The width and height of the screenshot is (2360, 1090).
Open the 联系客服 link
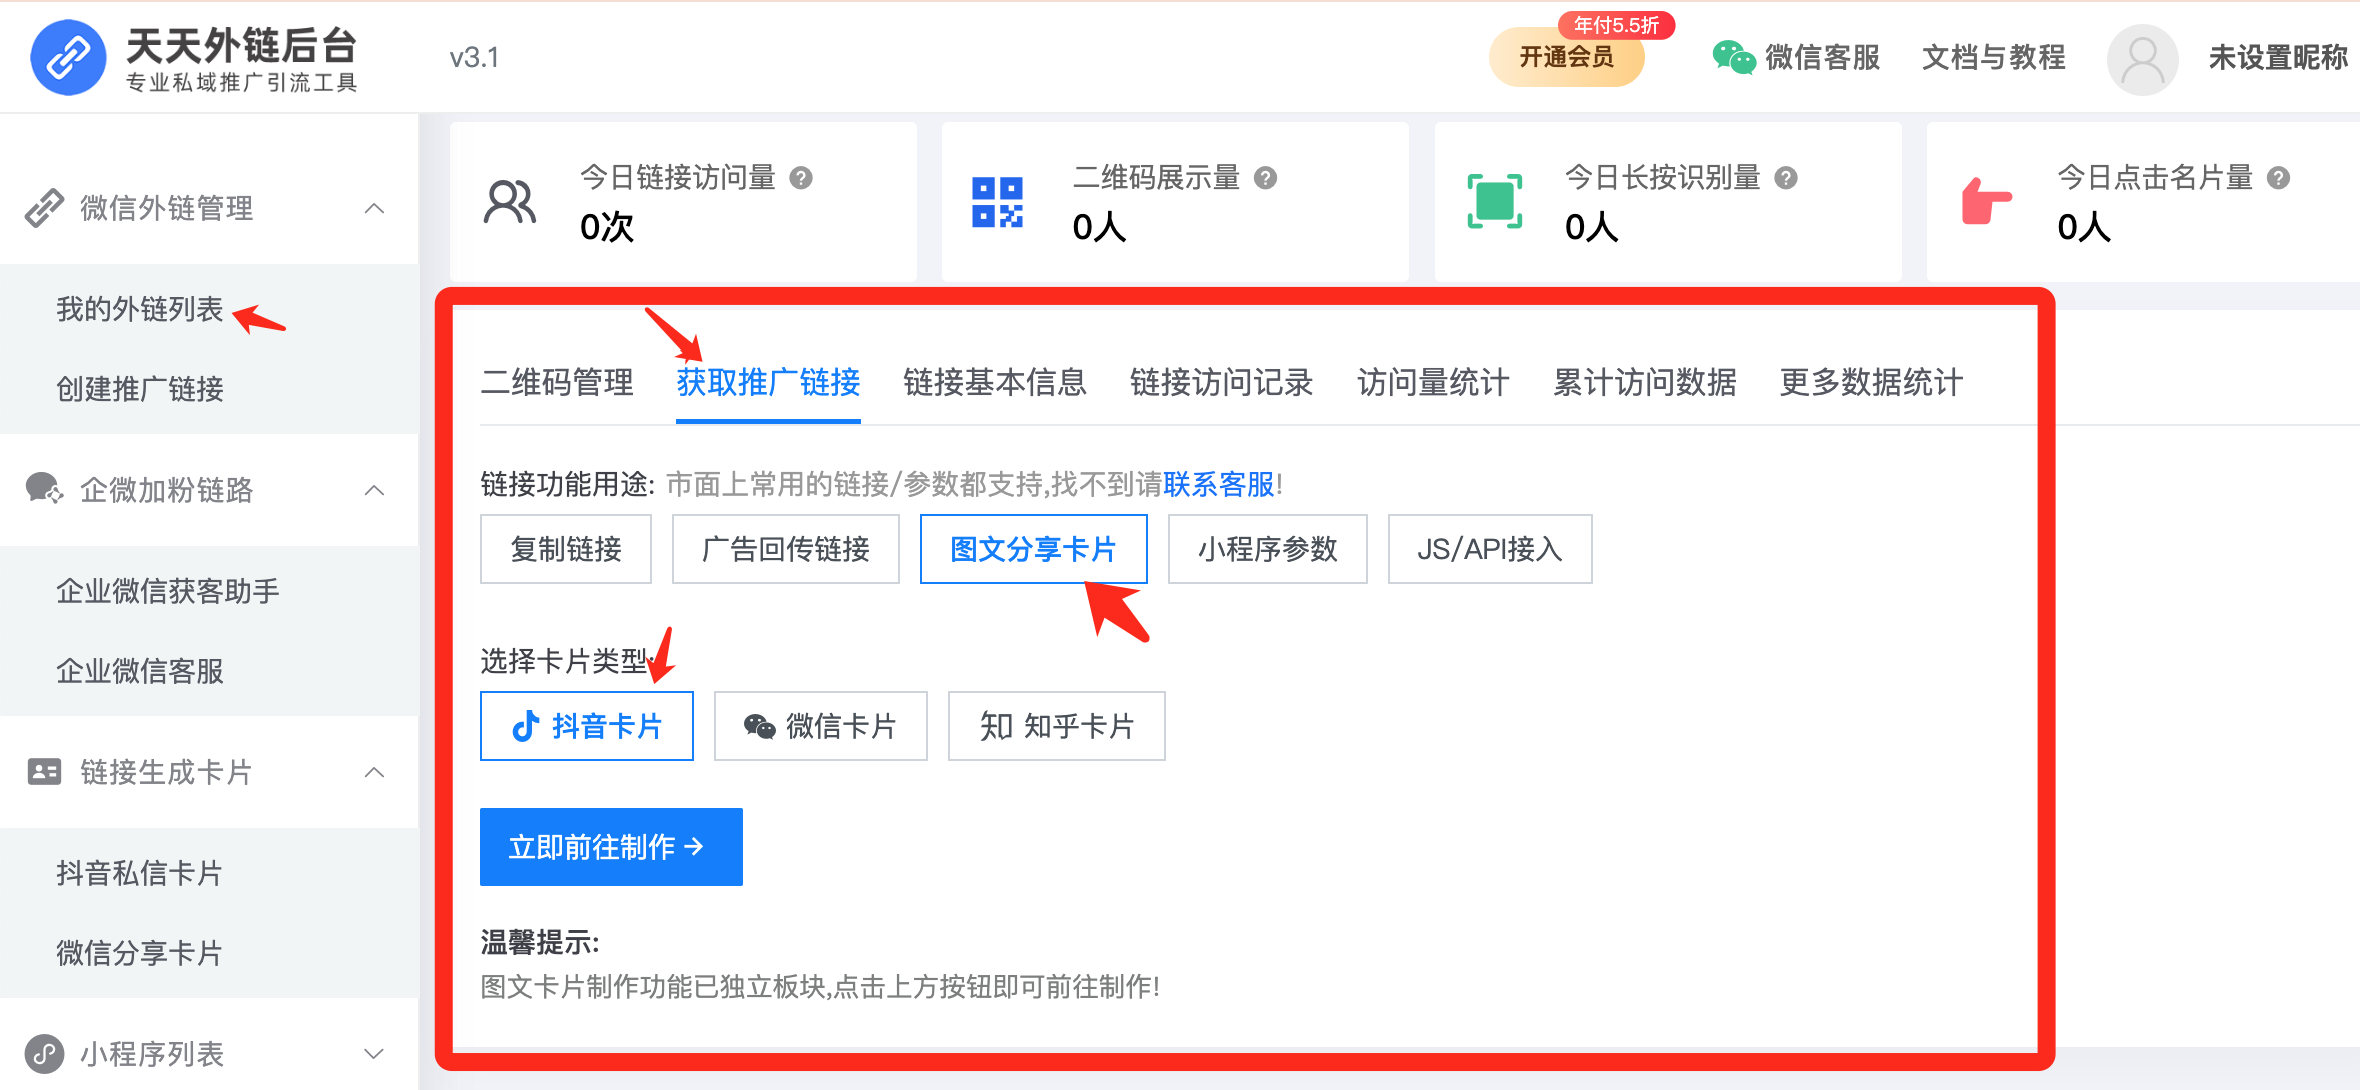coord(1219,485)
